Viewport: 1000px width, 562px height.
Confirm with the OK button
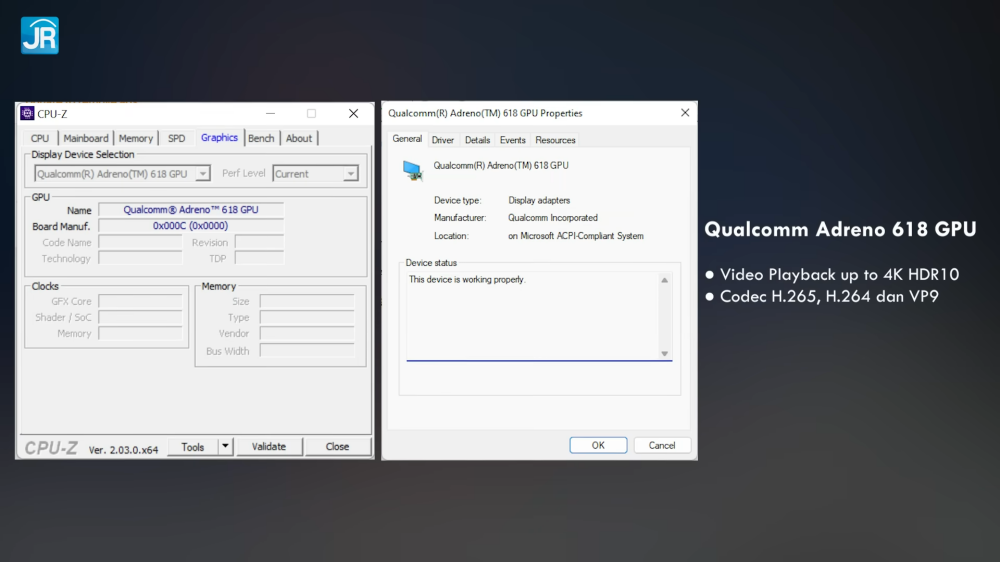click(598, 445)
